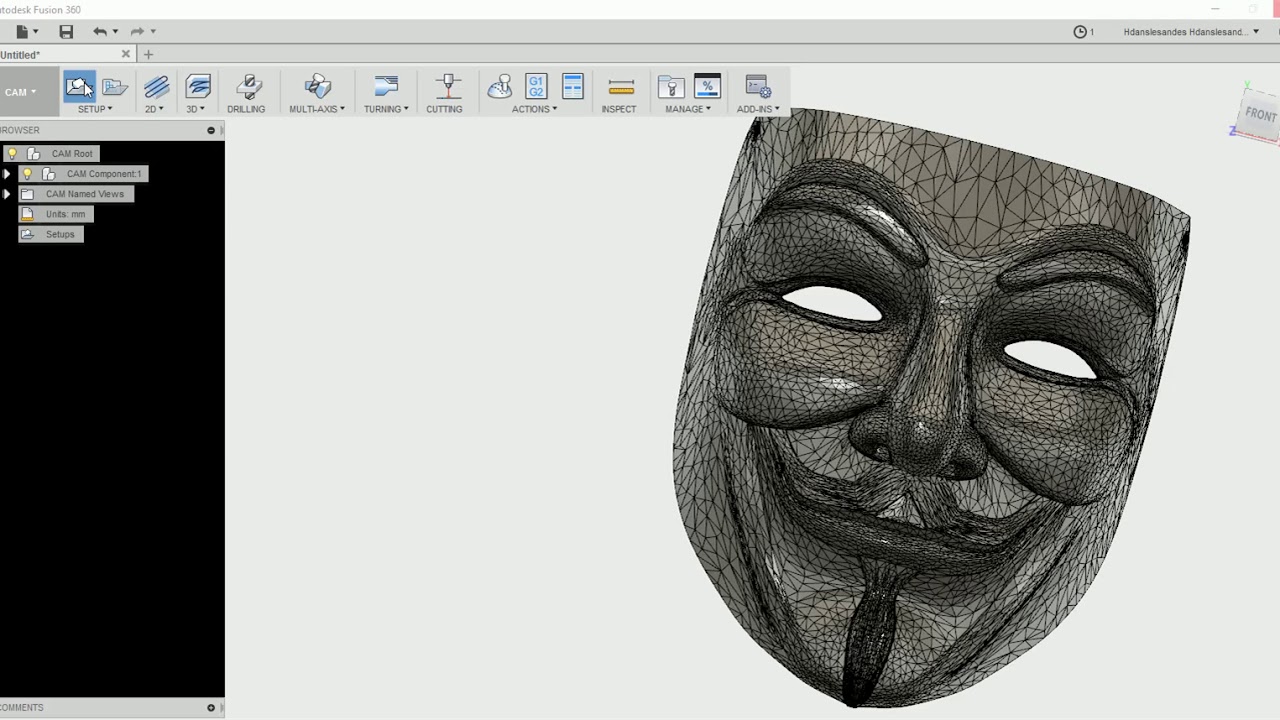Select the 2D milling strategies icon

coord(156,87)
